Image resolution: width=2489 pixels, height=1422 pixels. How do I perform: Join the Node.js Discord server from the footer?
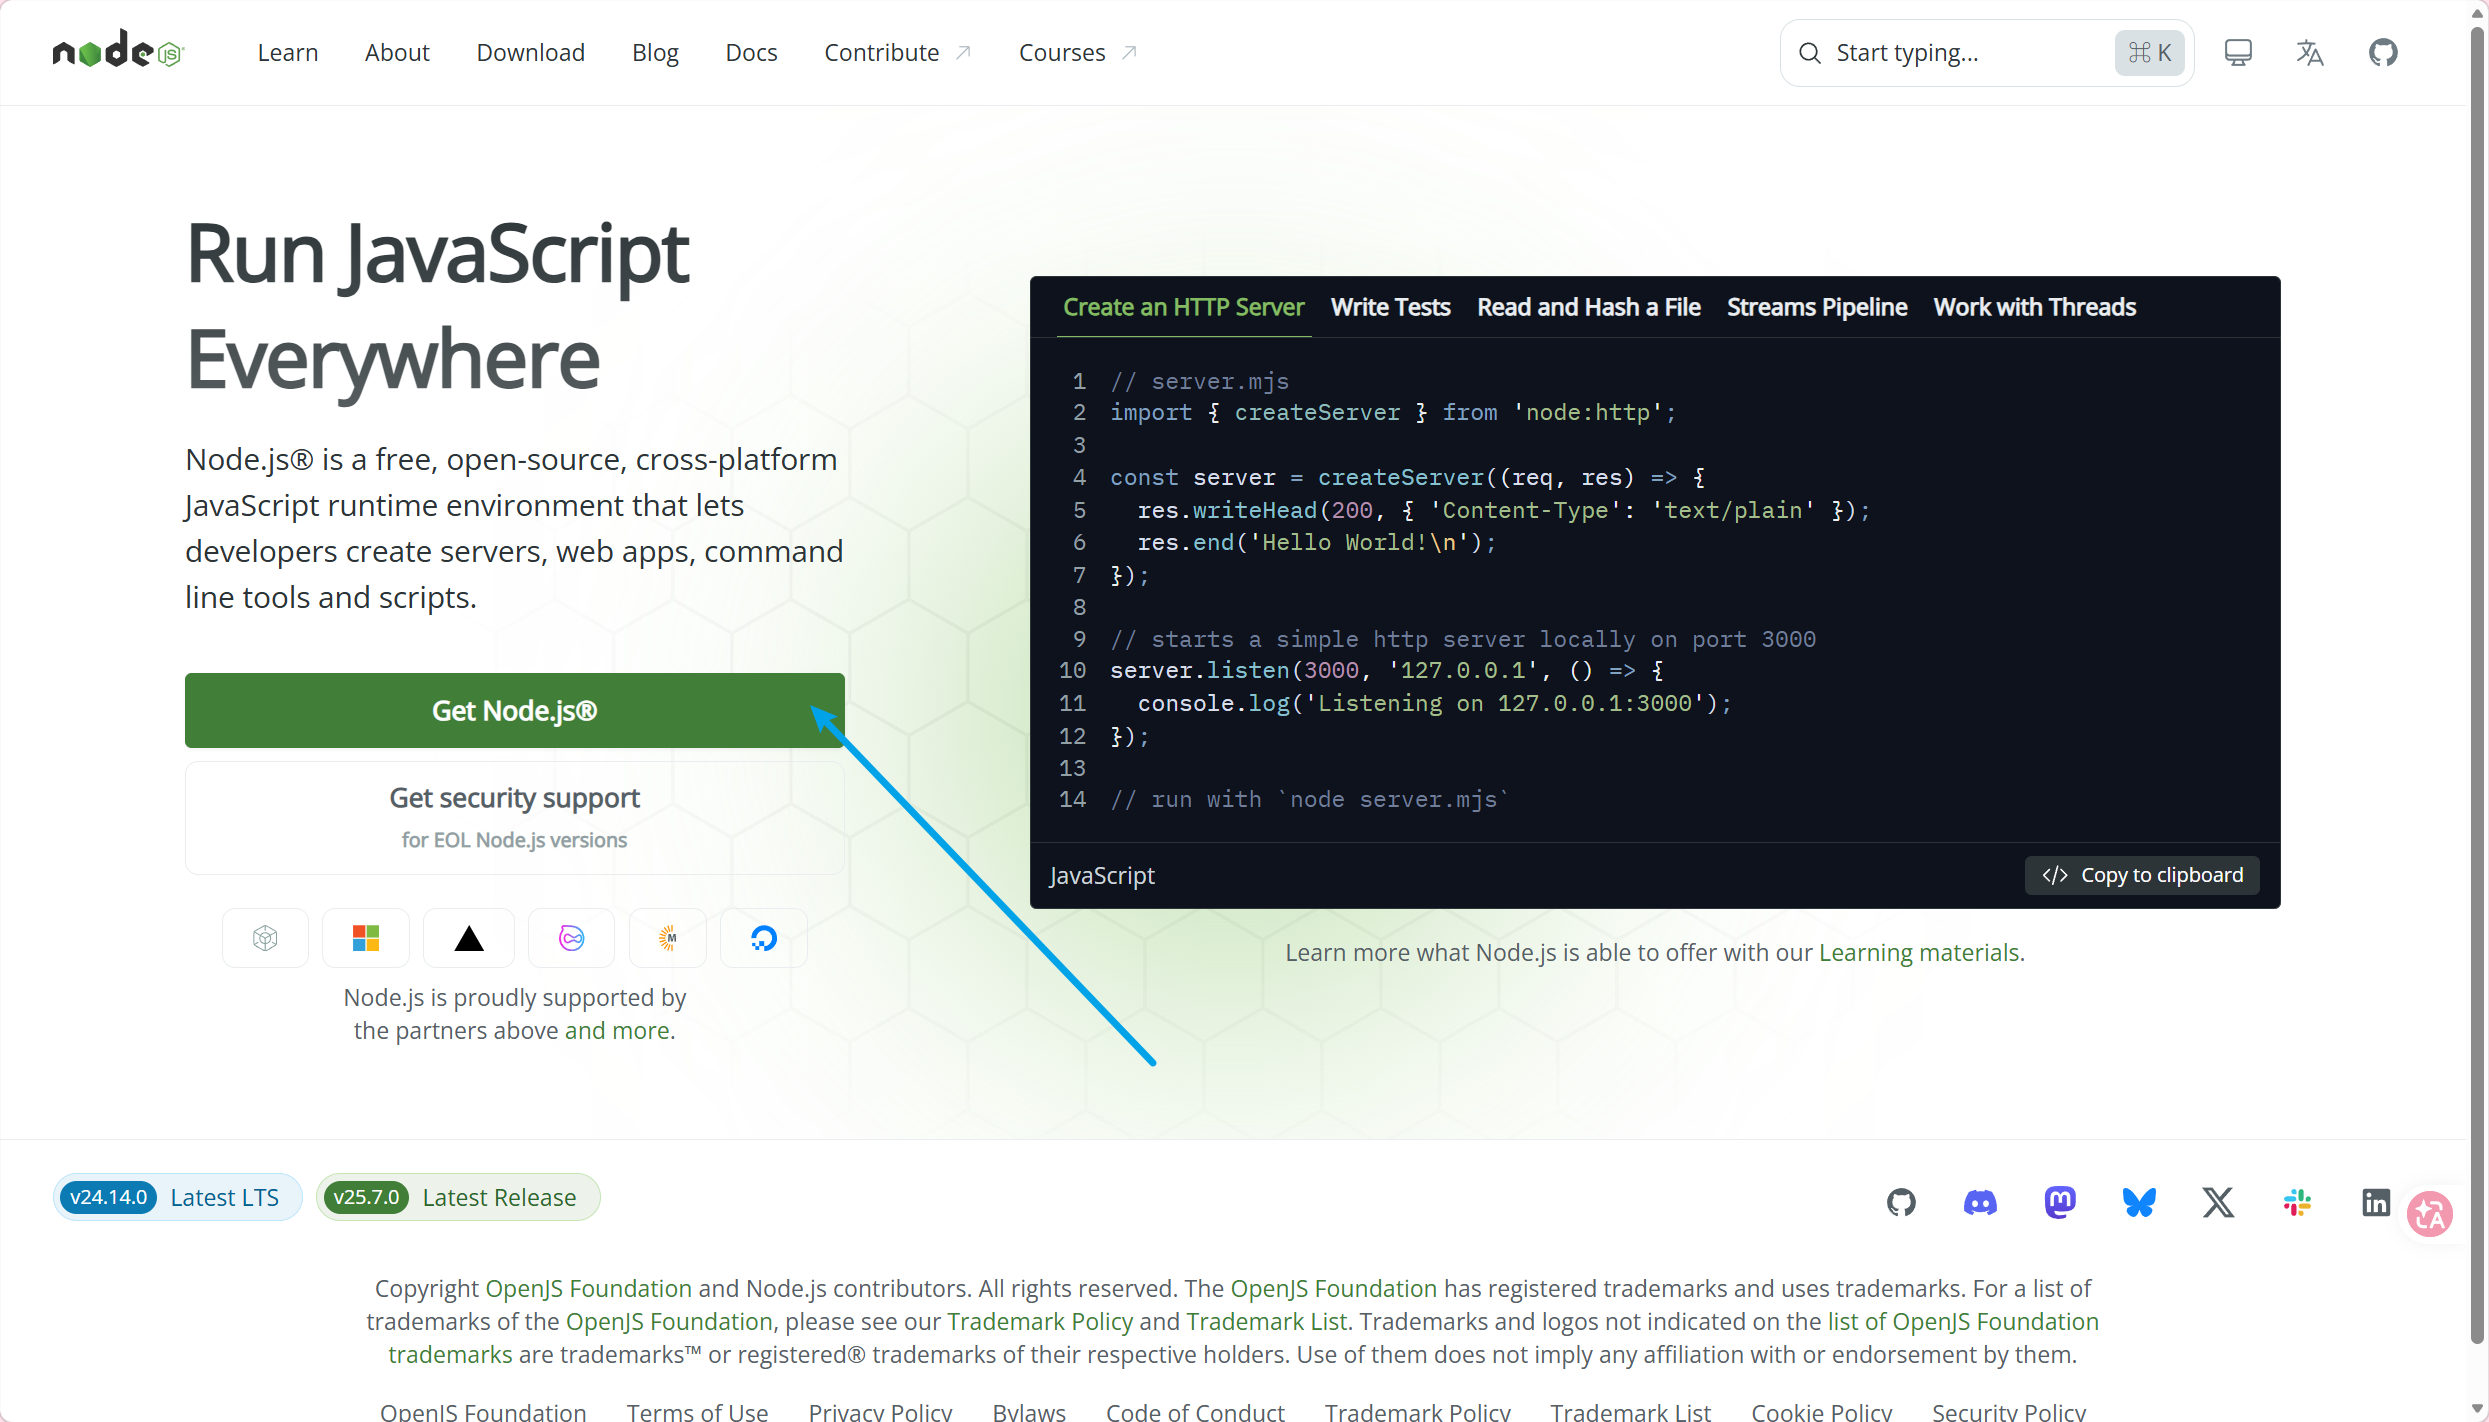pyautogui.click(x=1980, y=1202)
